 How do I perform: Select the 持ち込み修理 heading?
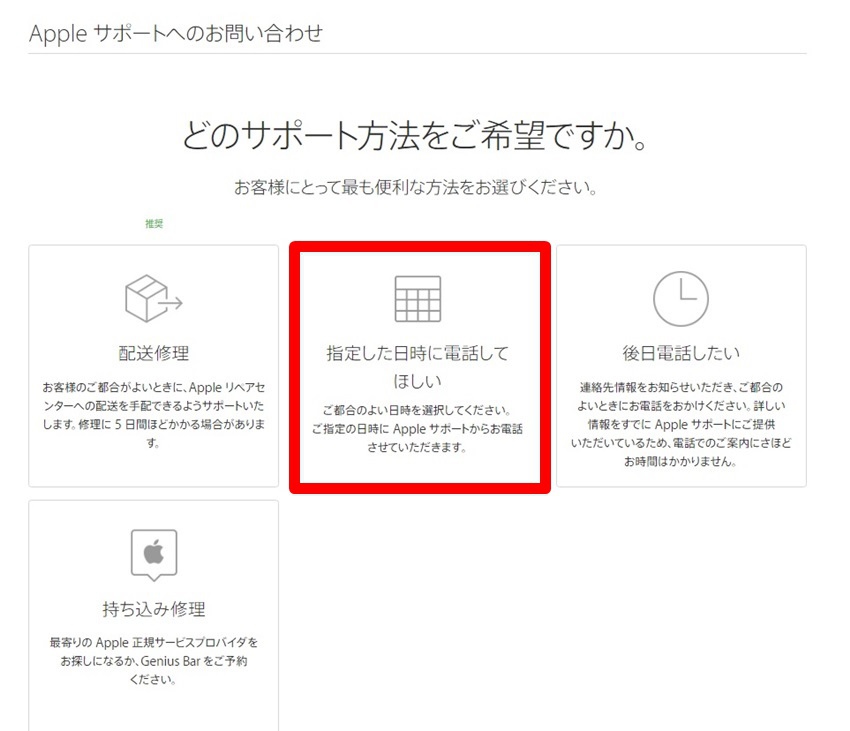(x=154, y=609)
